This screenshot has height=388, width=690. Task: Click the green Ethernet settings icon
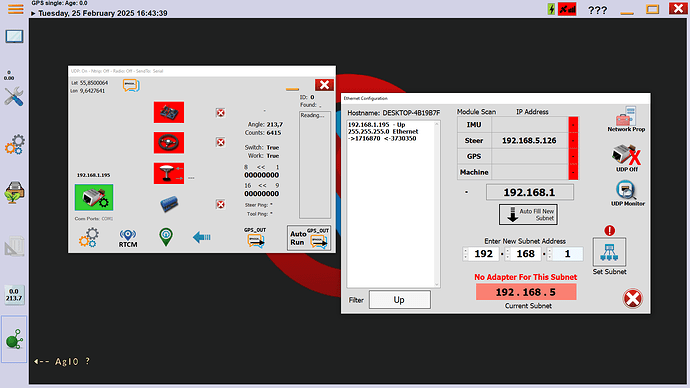pos(94,198)
